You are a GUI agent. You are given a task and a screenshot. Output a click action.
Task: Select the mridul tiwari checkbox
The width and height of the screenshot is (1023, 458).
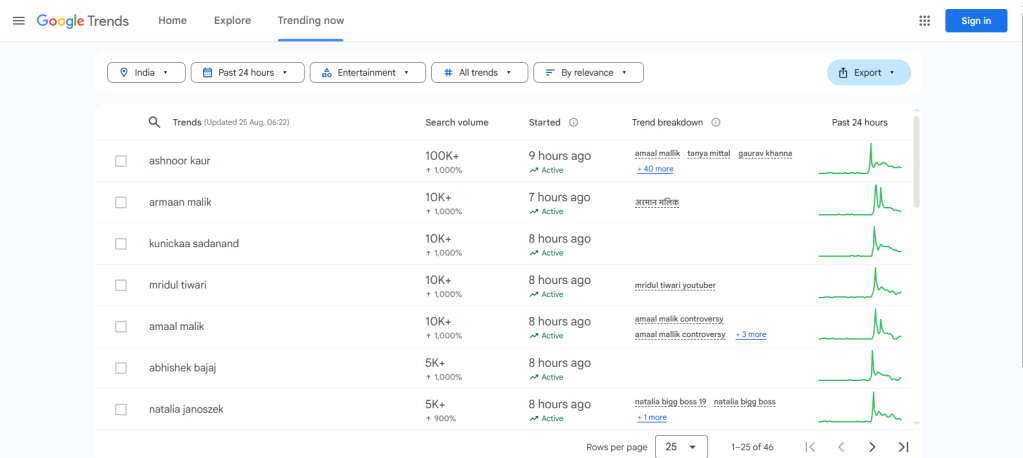point(121,285)
